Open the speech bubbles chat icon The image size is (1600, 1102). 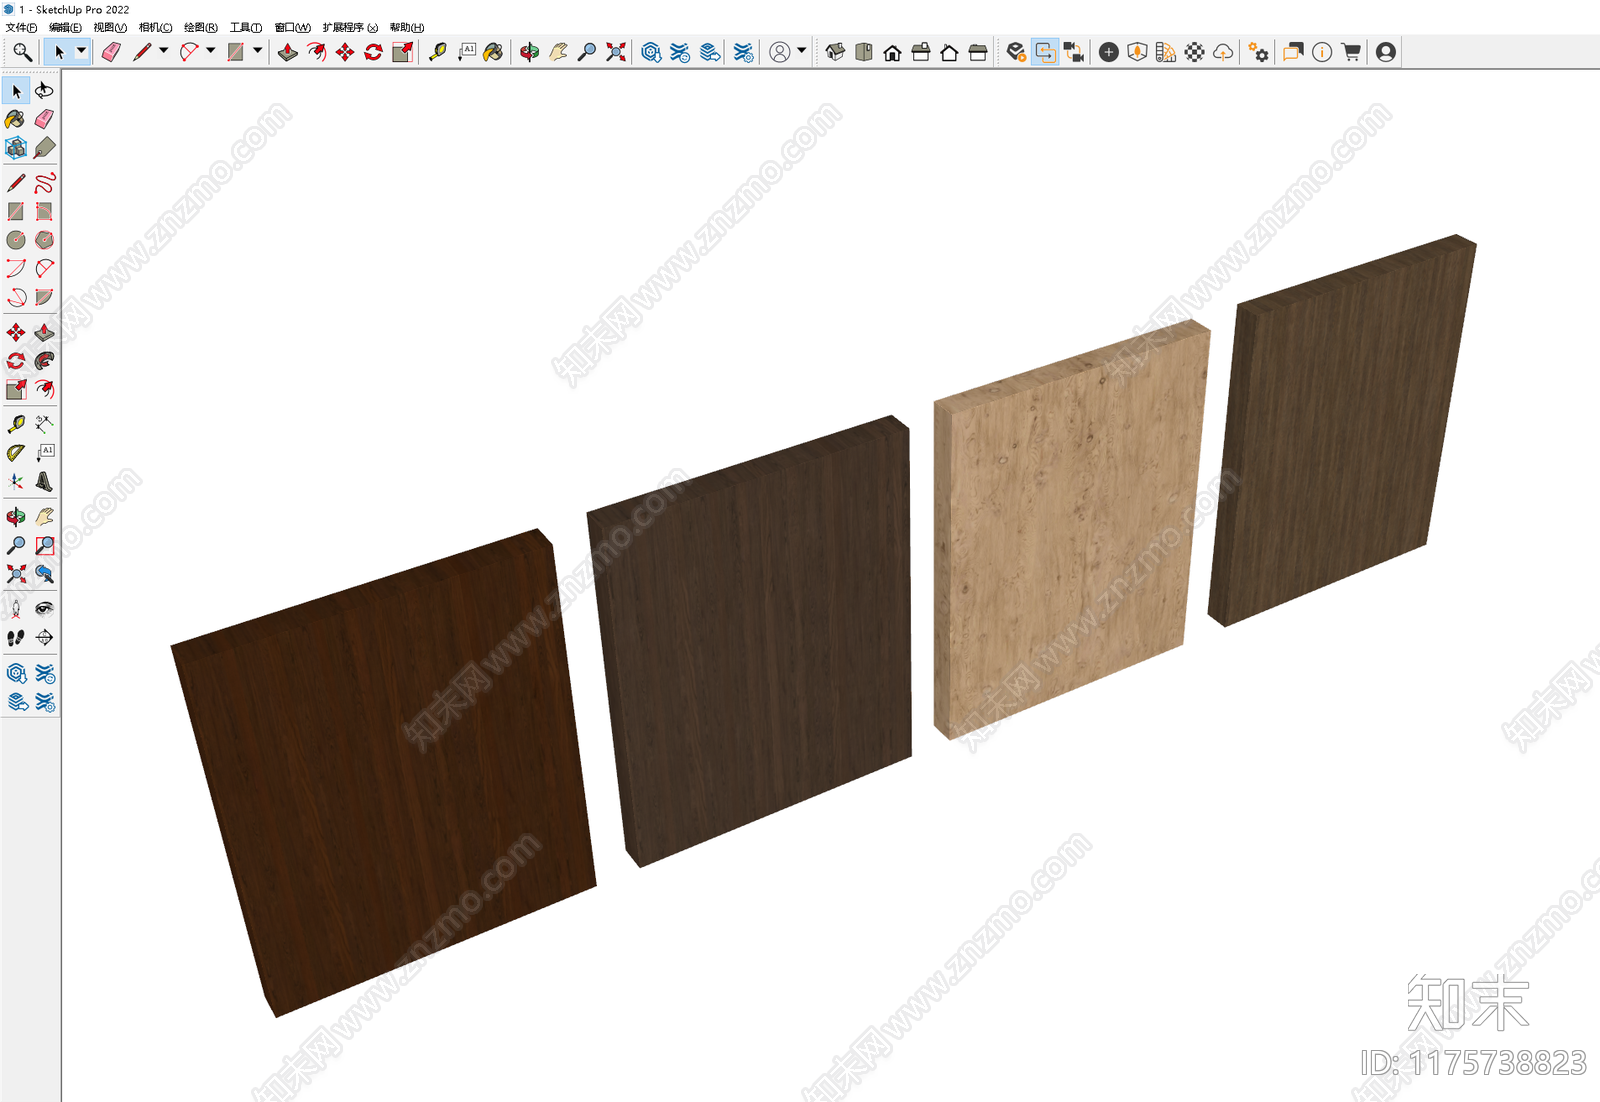click(x=1293, y=52)
